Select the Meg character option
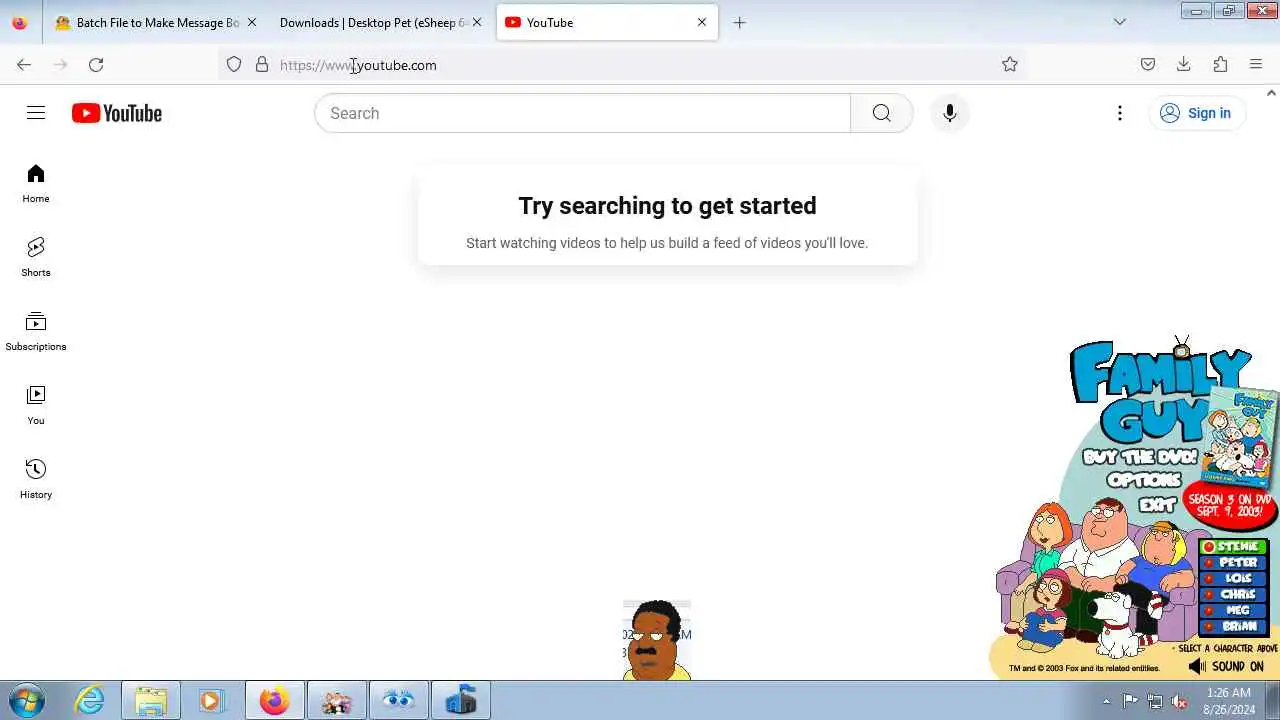 click(x=1235, y=611)
